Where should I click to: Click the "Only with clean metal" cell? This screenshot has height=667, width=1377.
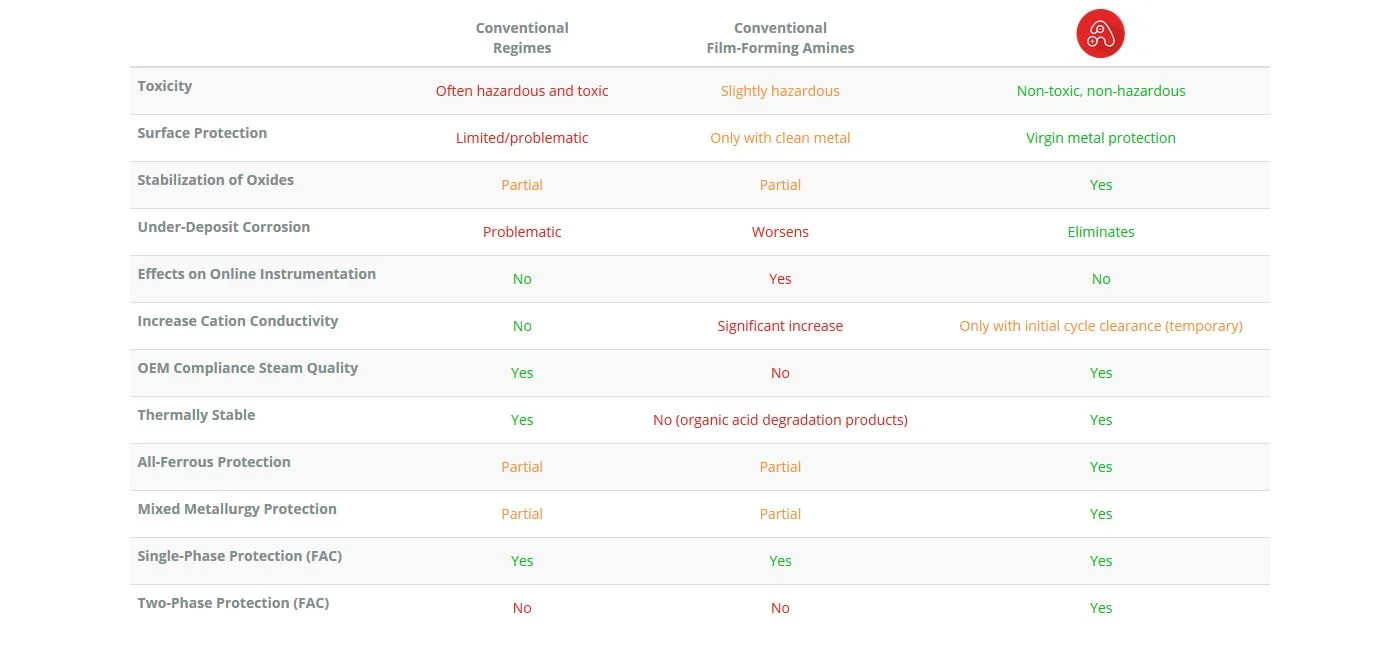point(780,138)
